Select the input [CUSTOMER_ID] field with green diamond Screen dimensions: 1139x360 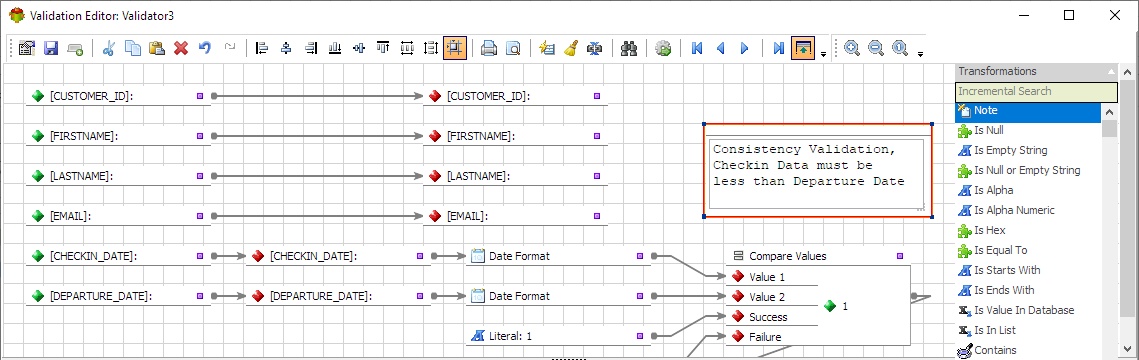[x=118, y=96]
